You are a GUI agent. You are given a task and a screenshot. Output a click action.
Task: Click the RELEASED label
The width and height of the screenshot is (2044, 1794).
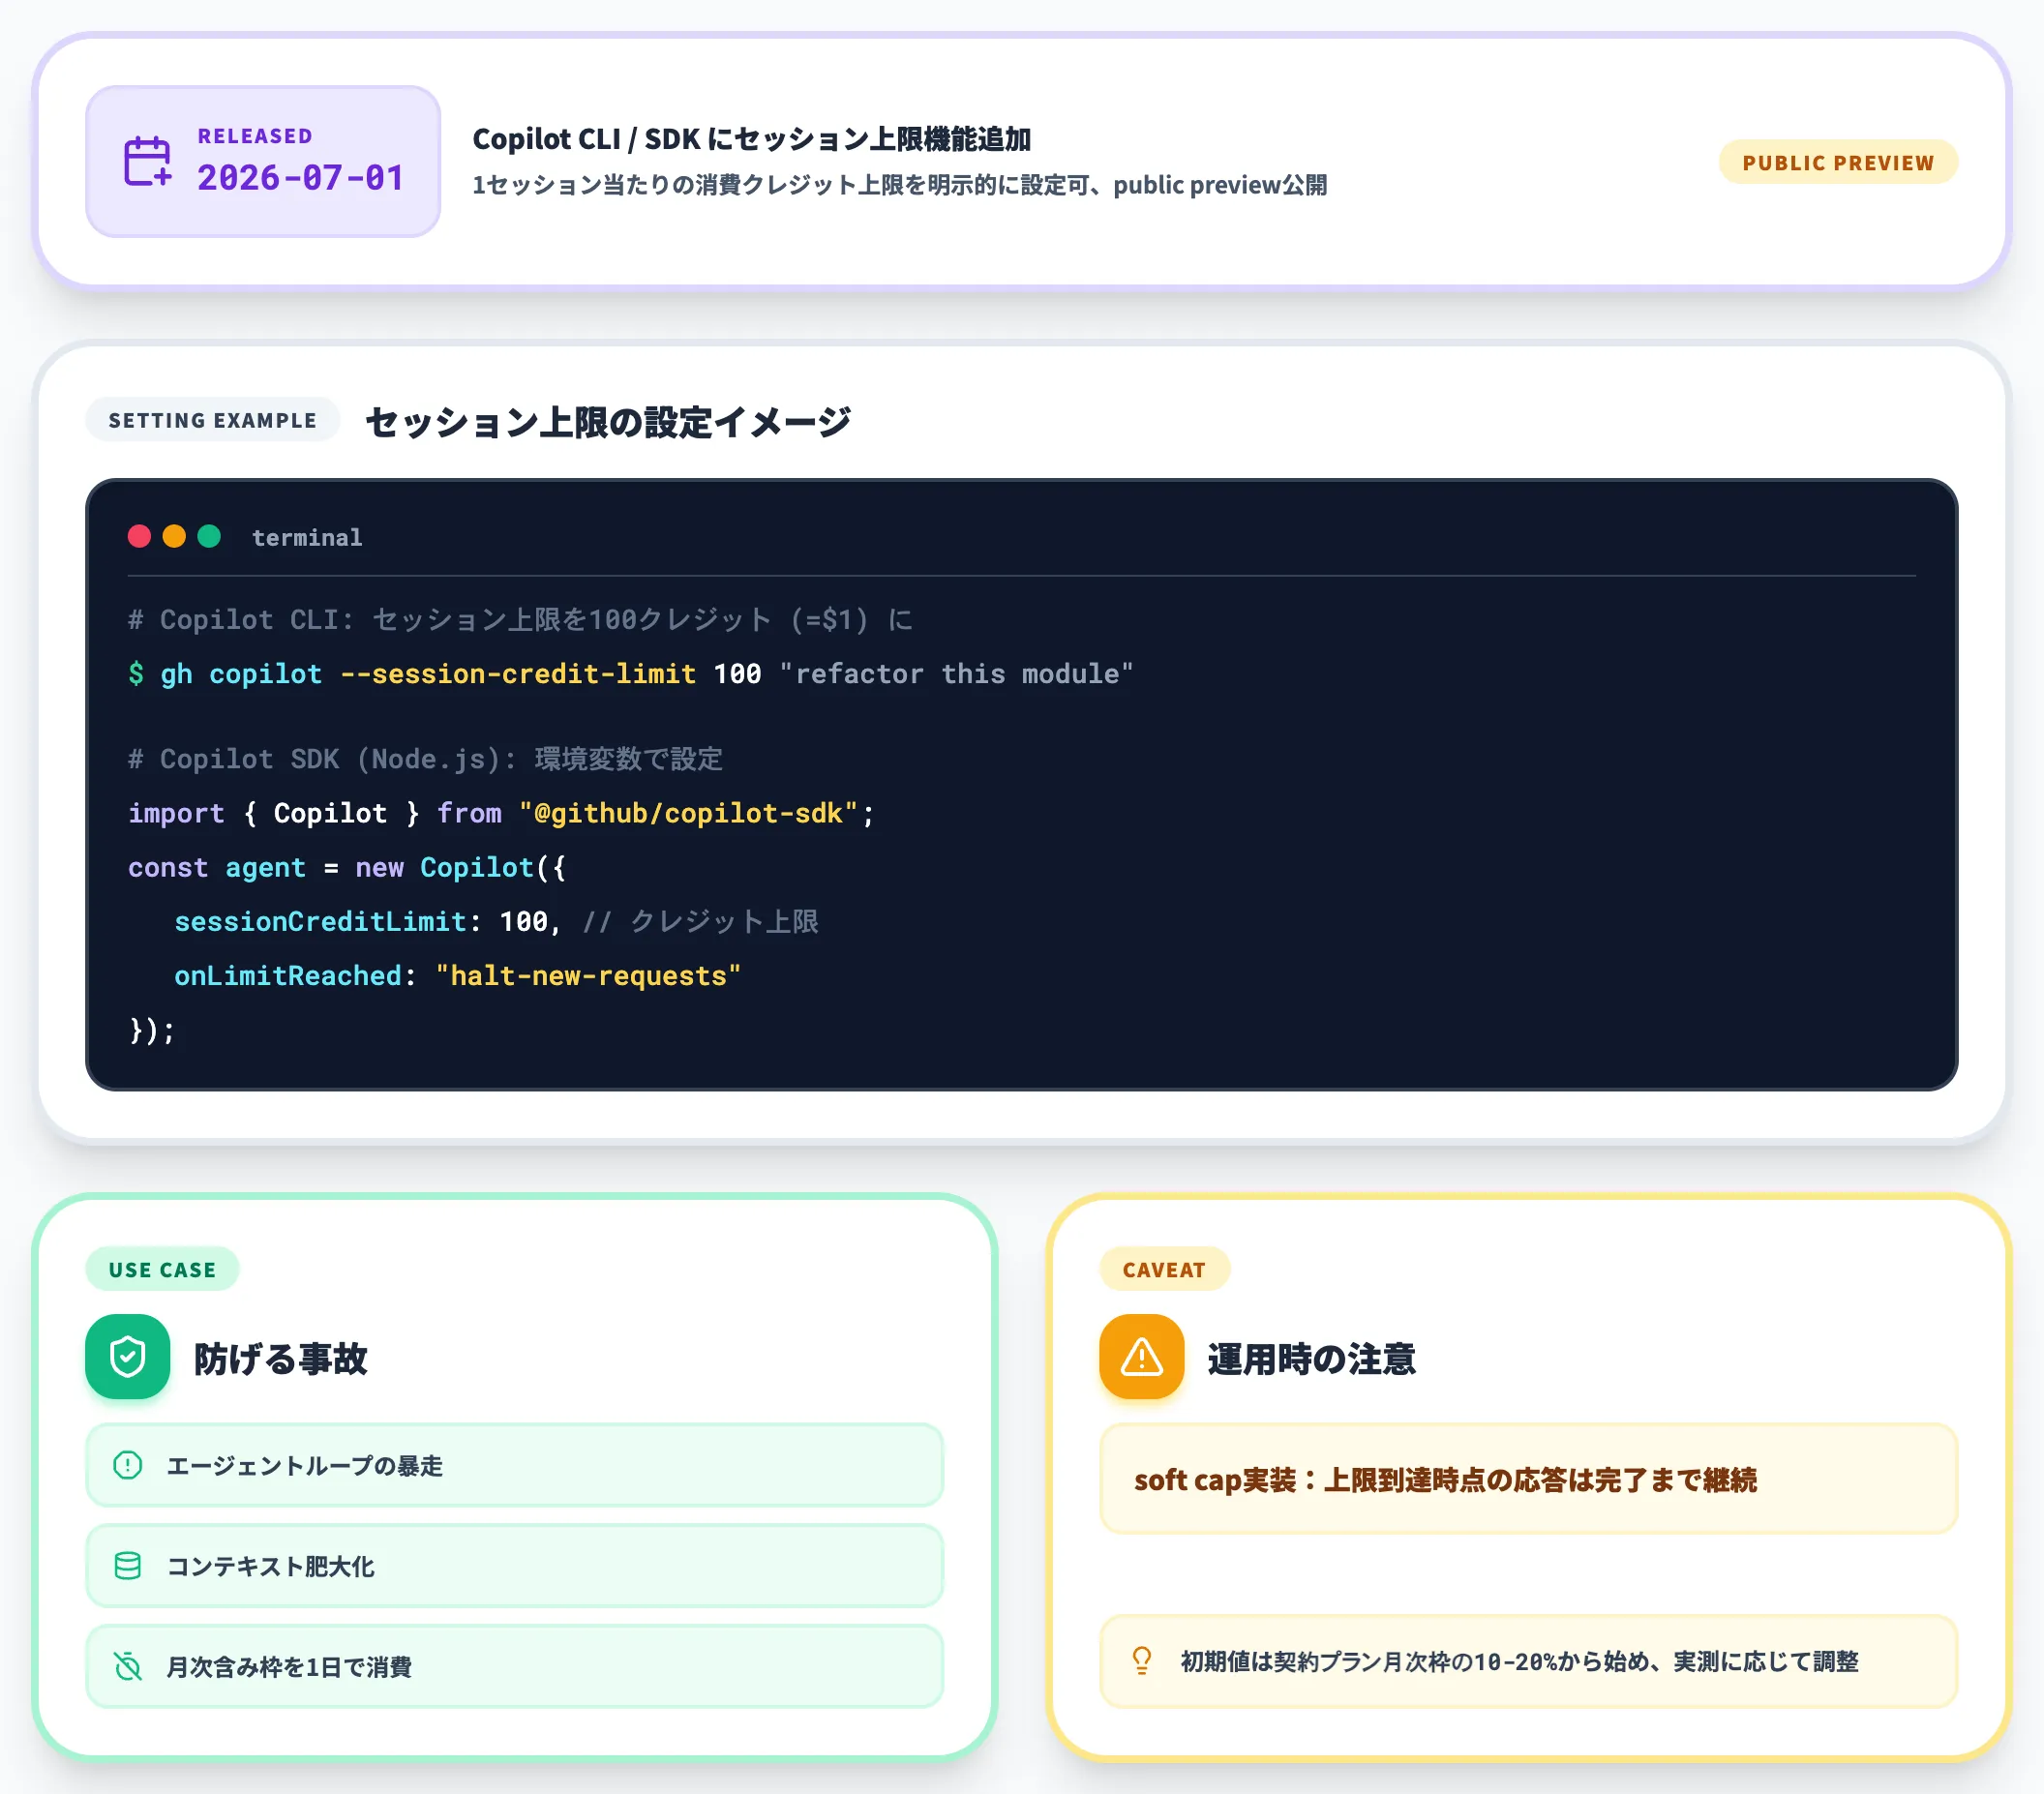(255, 136)
